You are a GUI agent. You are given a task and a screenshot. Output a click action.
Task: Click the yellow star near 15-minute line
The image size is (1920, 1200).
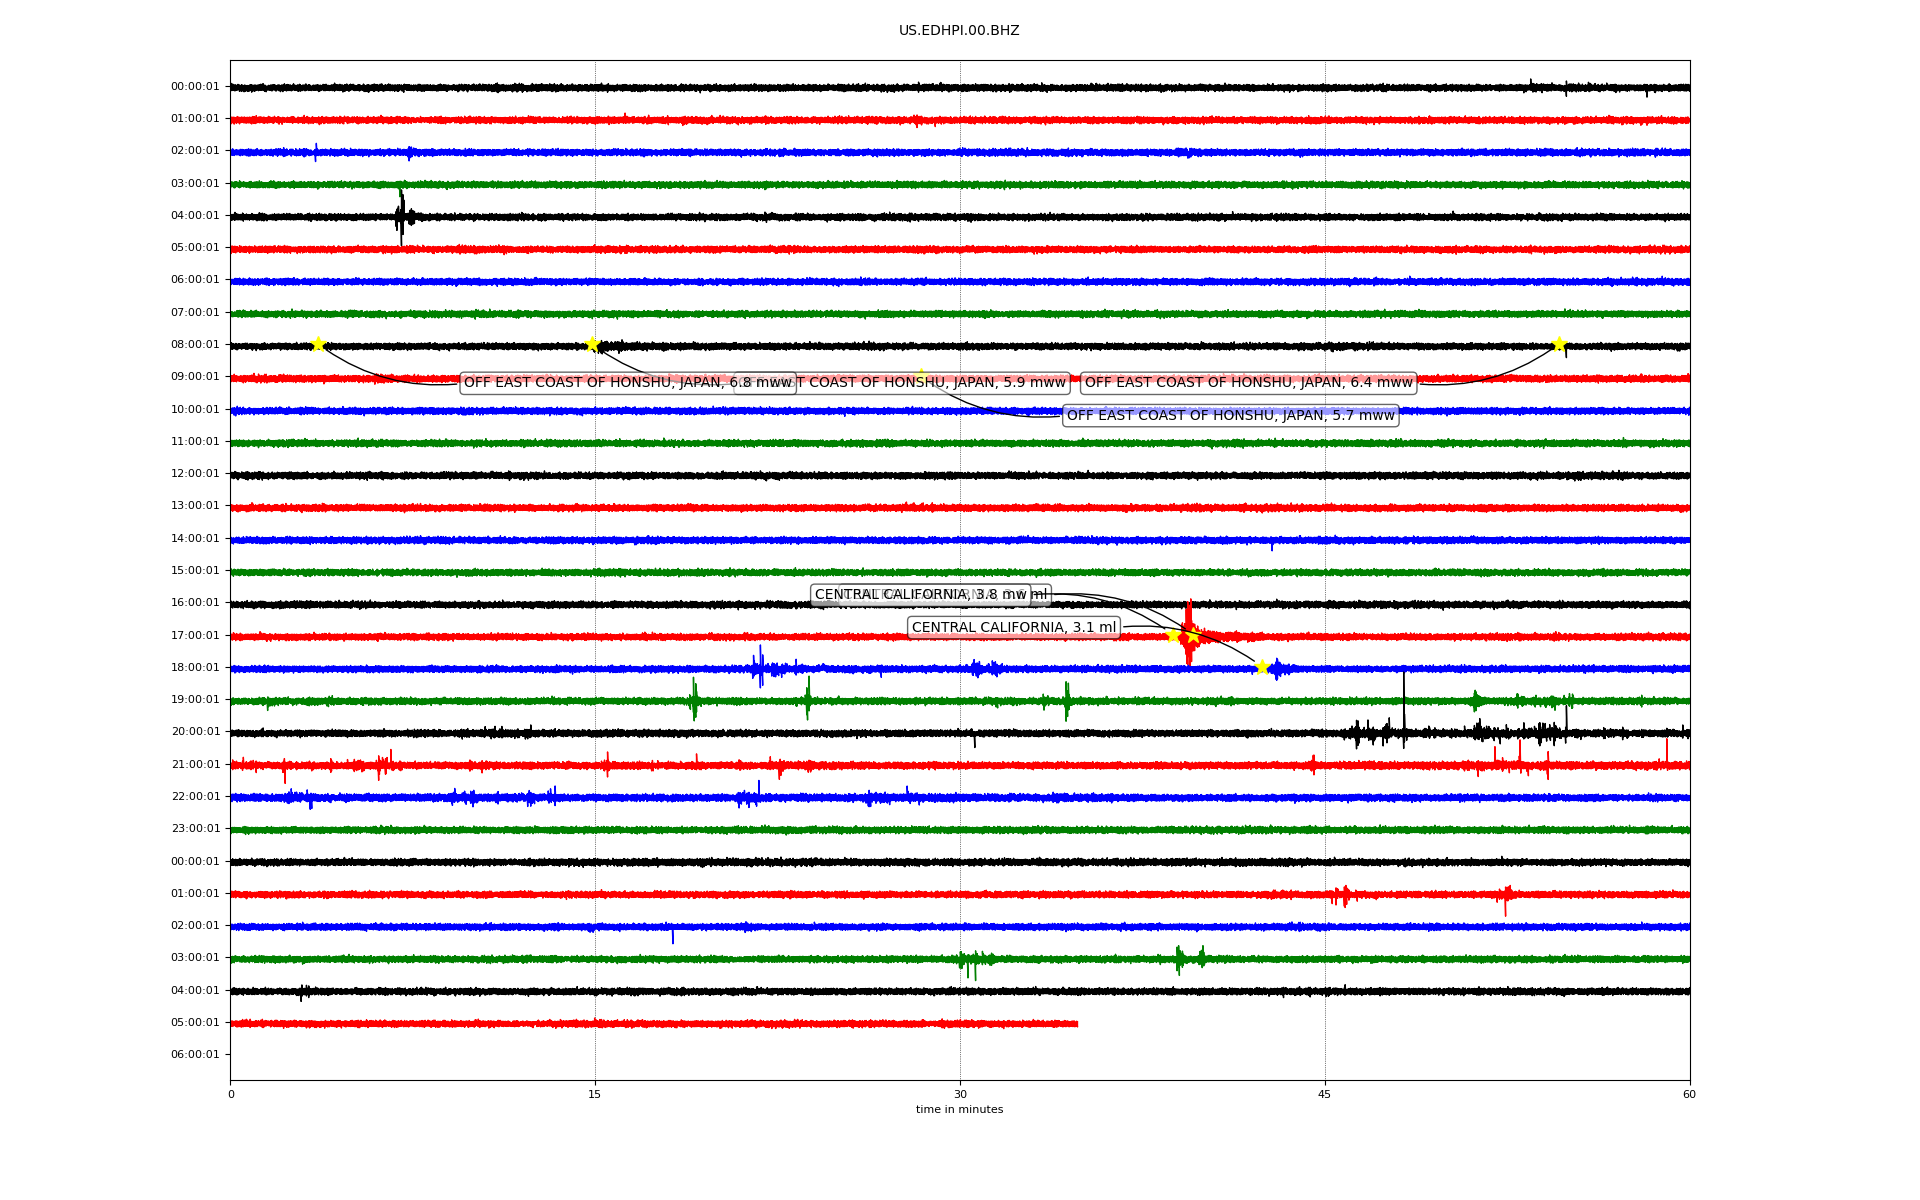pos(592,344)
